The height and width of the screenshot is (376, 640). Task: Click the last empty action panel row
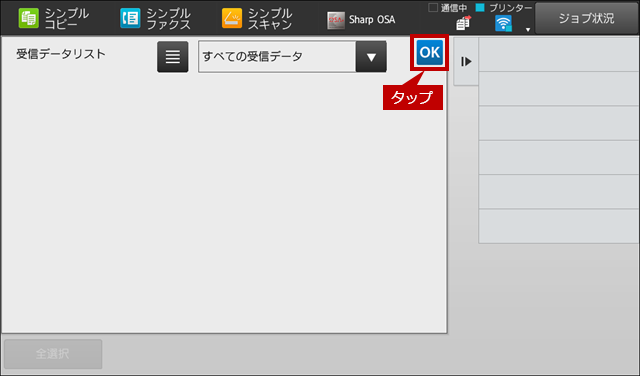559,226
